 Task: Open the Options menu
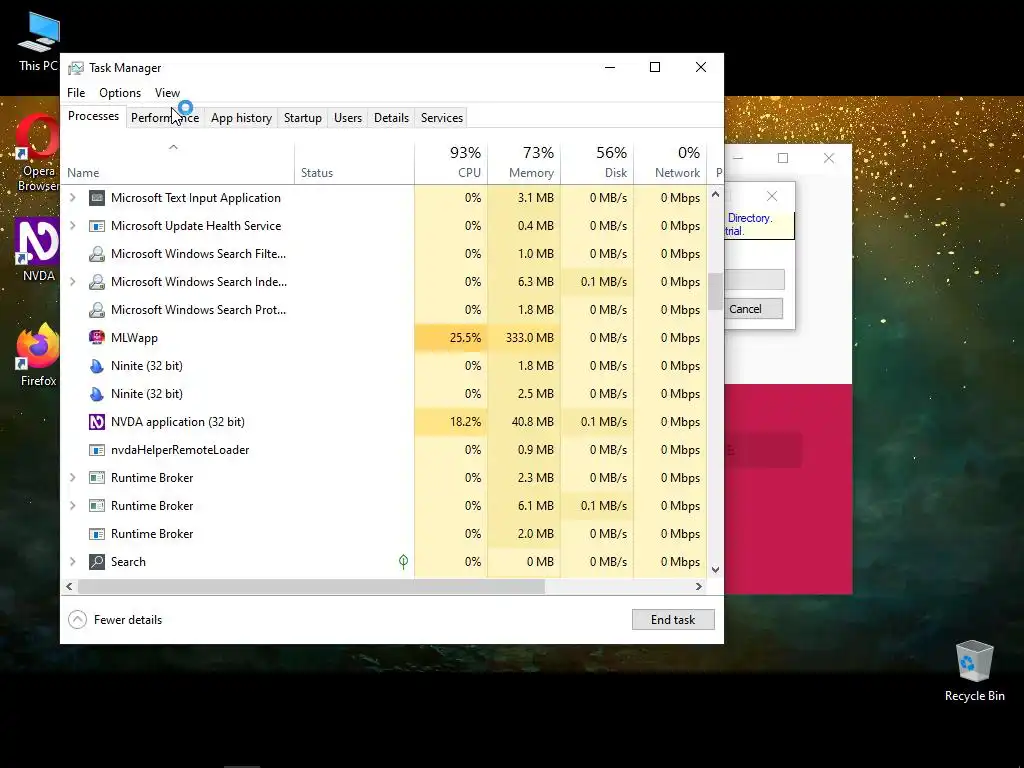tap(120, 93)
